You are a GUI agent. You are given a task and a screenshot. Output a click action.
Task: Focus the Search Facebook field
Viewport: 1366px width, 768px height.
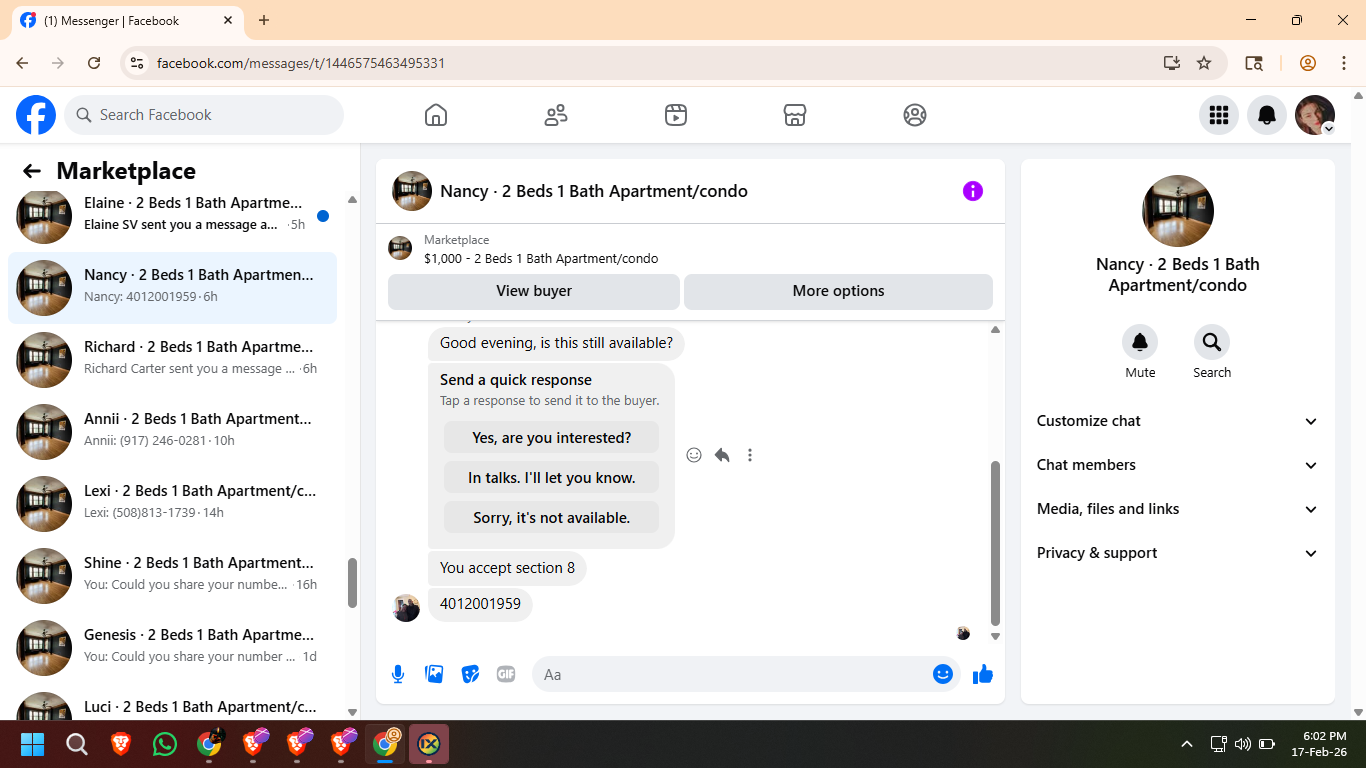pyautogui.click(x=204, y=115)
